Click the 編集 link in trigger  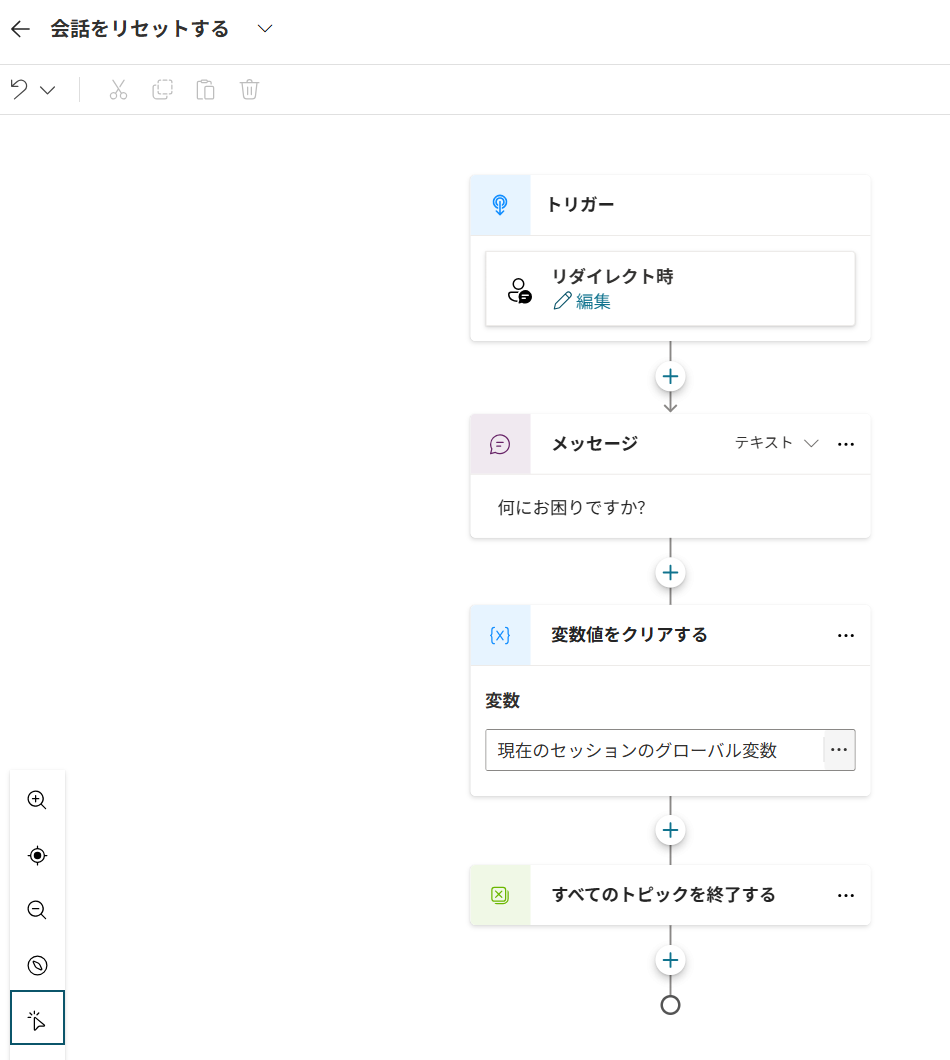click(x=582, y=302)
